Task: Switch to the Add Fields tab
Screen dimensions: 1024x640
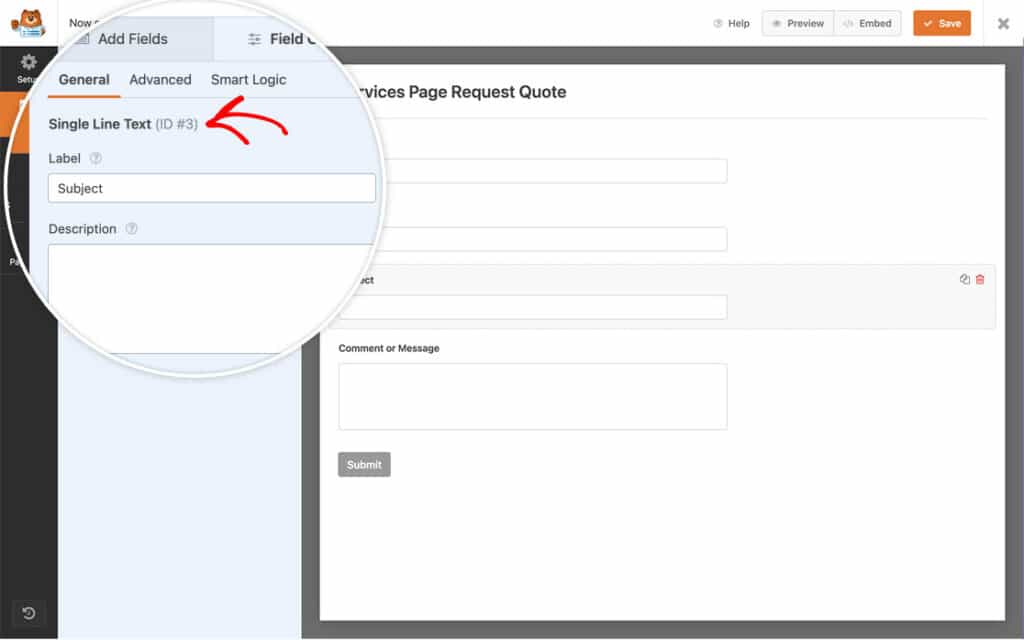Action: 135,39
